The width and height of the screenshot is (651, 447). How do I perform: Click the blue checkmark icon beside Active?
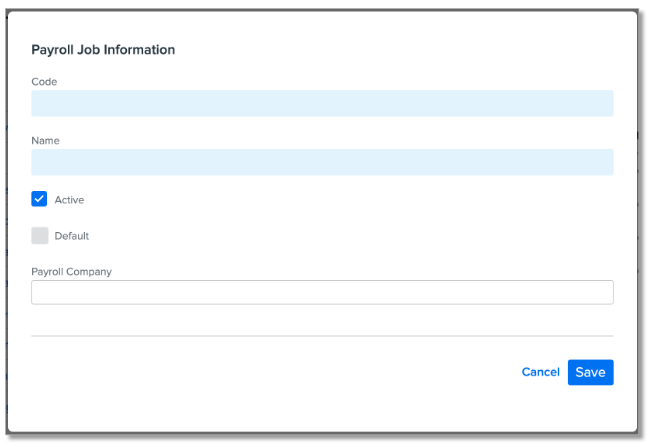pos(40,199)
